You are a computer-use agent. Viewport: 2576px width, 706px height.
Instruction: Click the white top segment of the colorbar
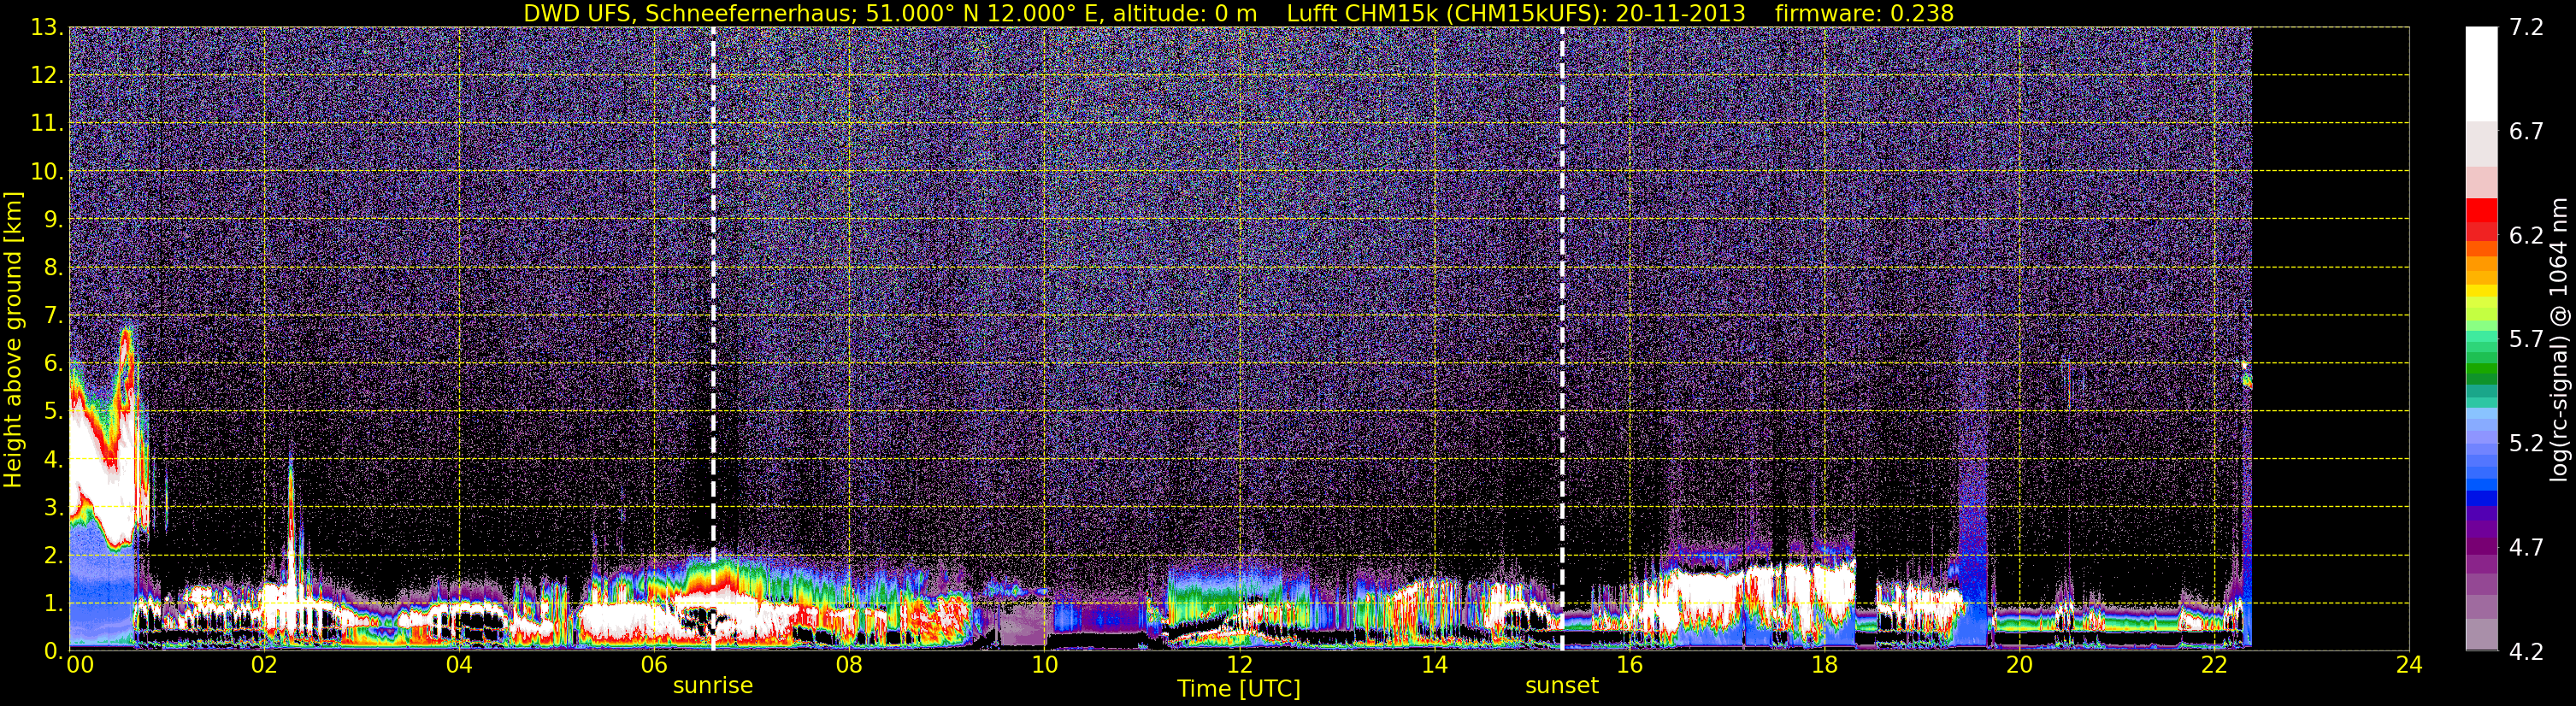[2481, 74]
